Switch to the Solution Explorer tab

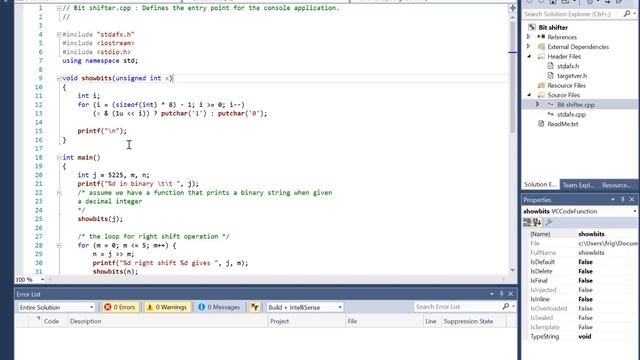tap(540, 185)
